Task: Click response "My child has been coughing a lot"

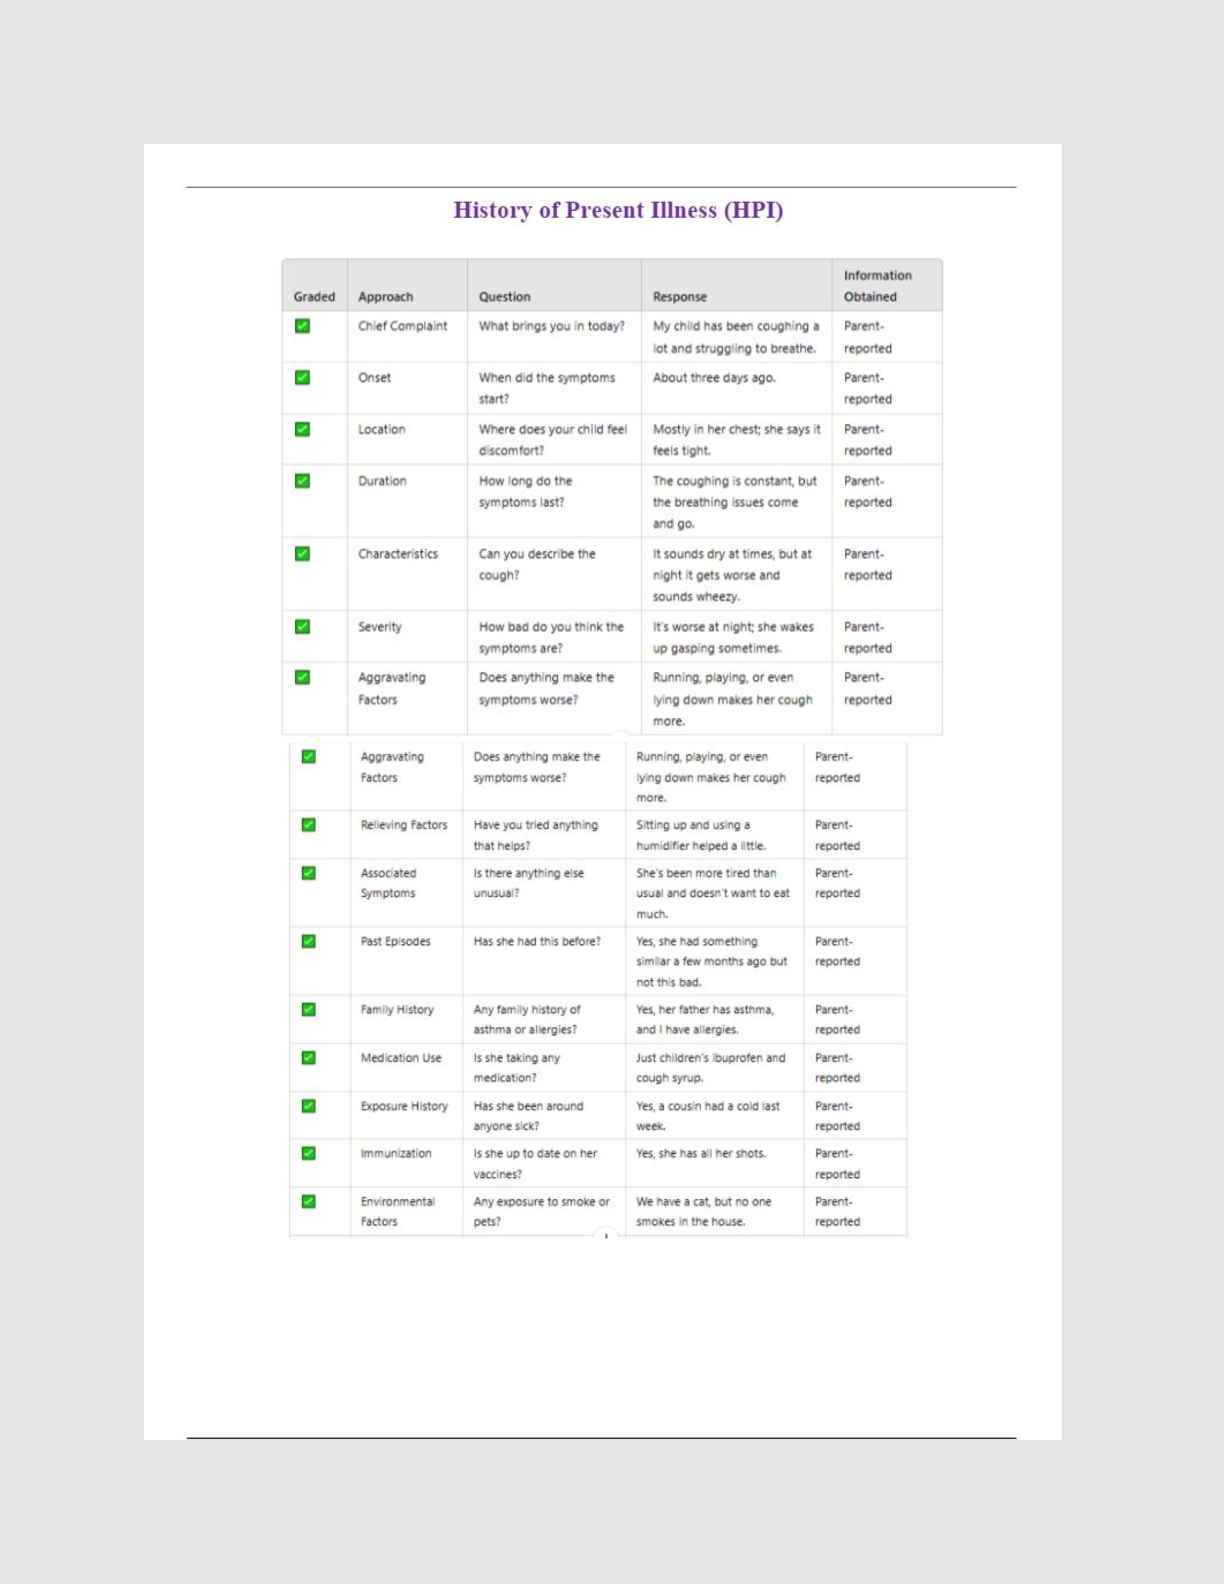Action: click(x=736, y=337)
